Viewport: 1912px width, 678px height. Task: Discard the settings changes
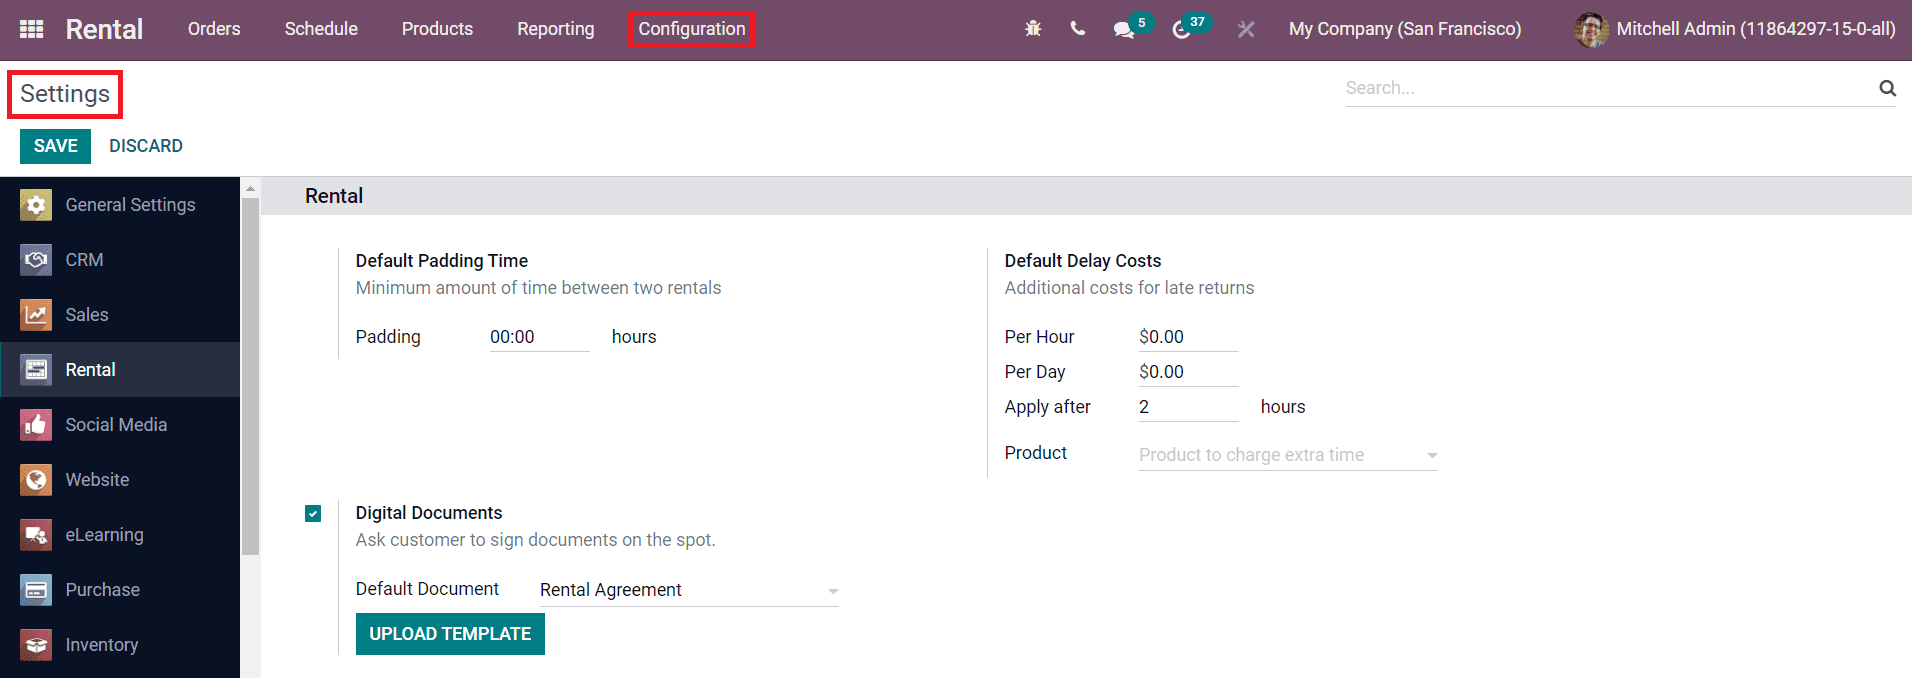pyautogui.click(x=146, y=146)
